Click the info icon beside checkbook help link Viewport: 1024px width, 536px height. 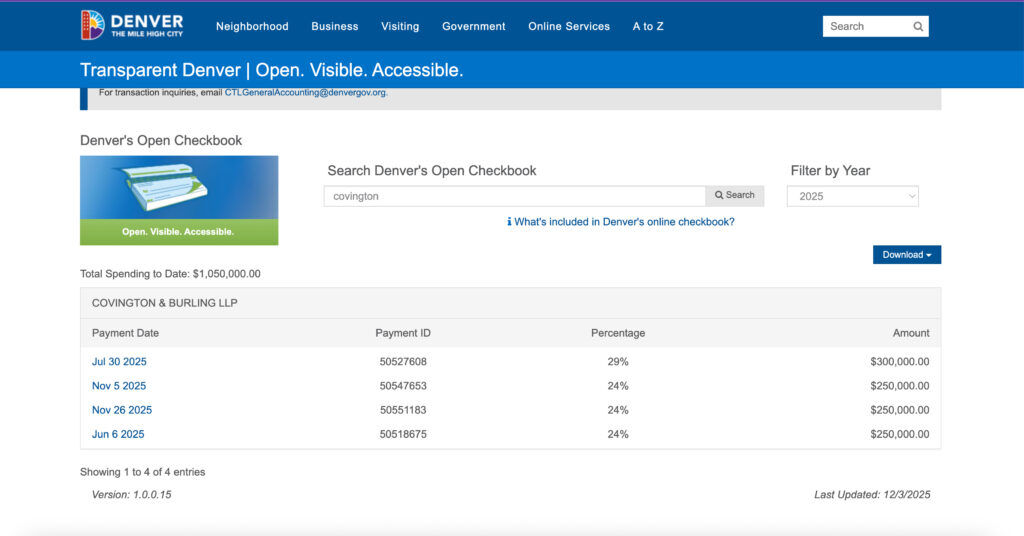(509, 222)
